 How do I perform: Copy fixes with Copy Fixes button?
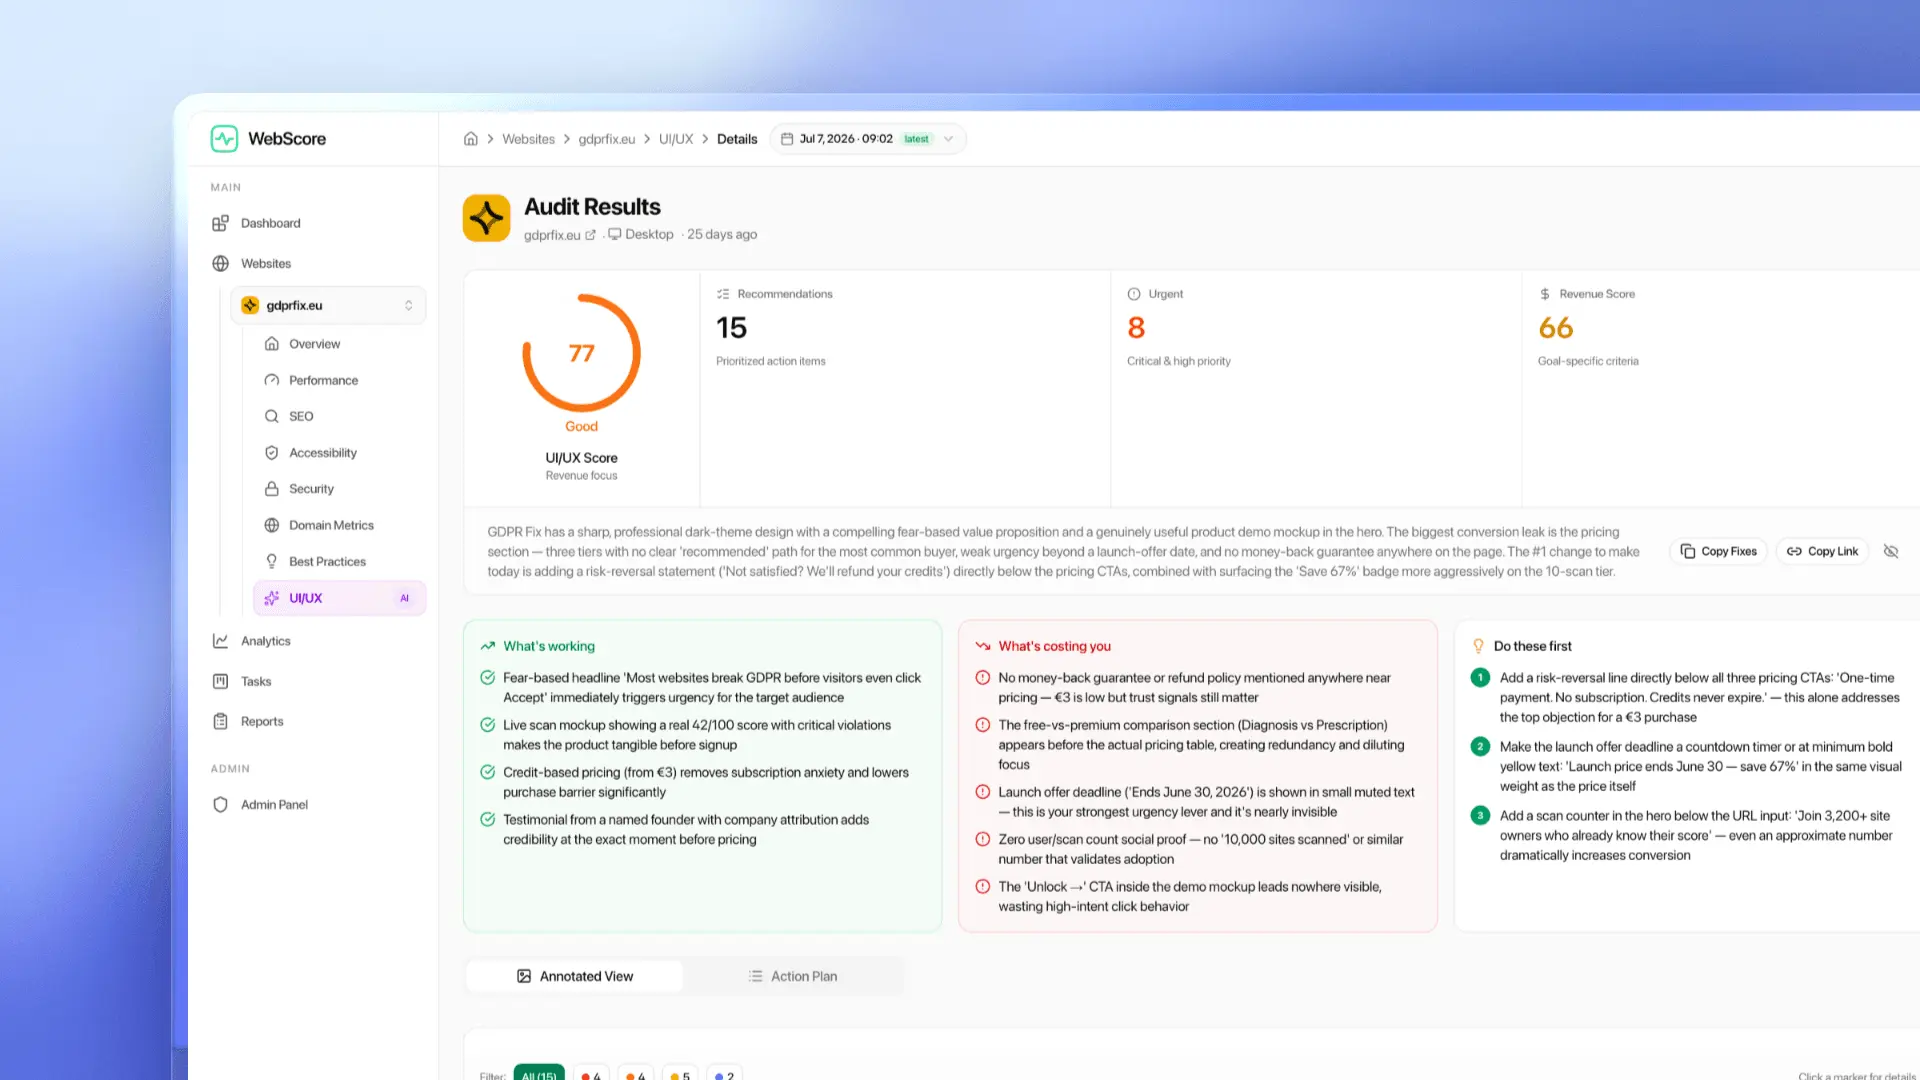click(1719, 551)
